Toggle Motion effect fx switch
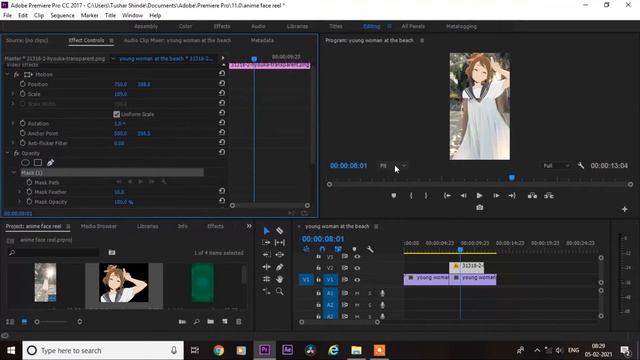The height and width of the screenshot is (360, 640). point(16,74)
